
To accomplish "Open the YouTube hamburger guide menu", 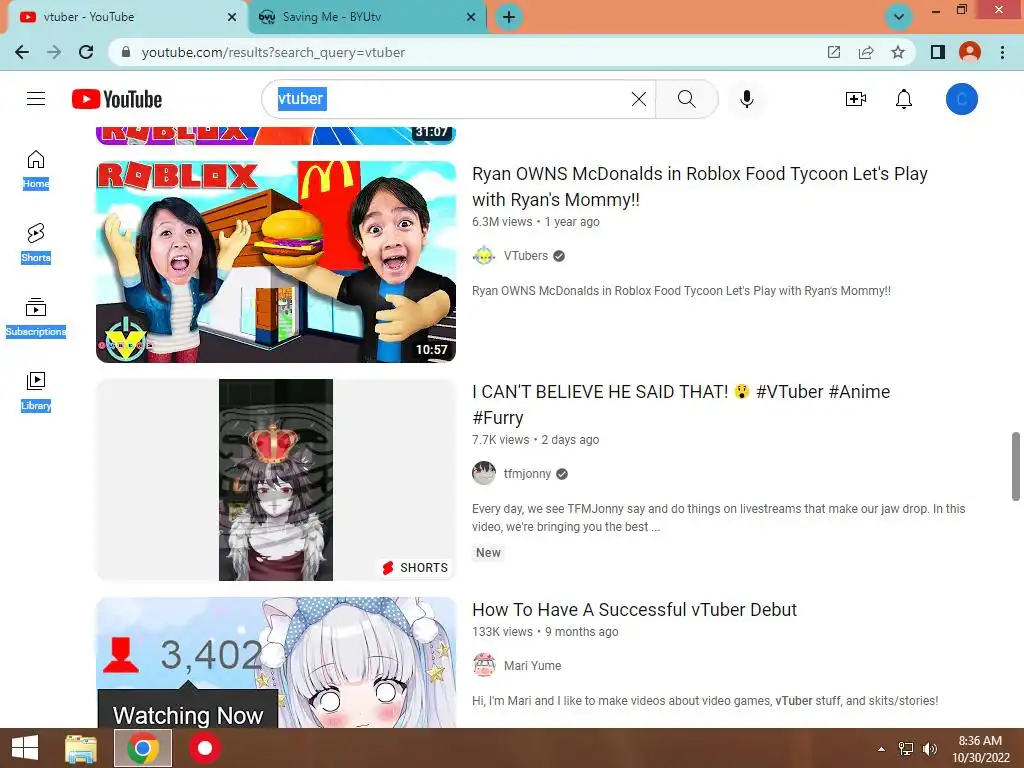I will pos(36,99).
